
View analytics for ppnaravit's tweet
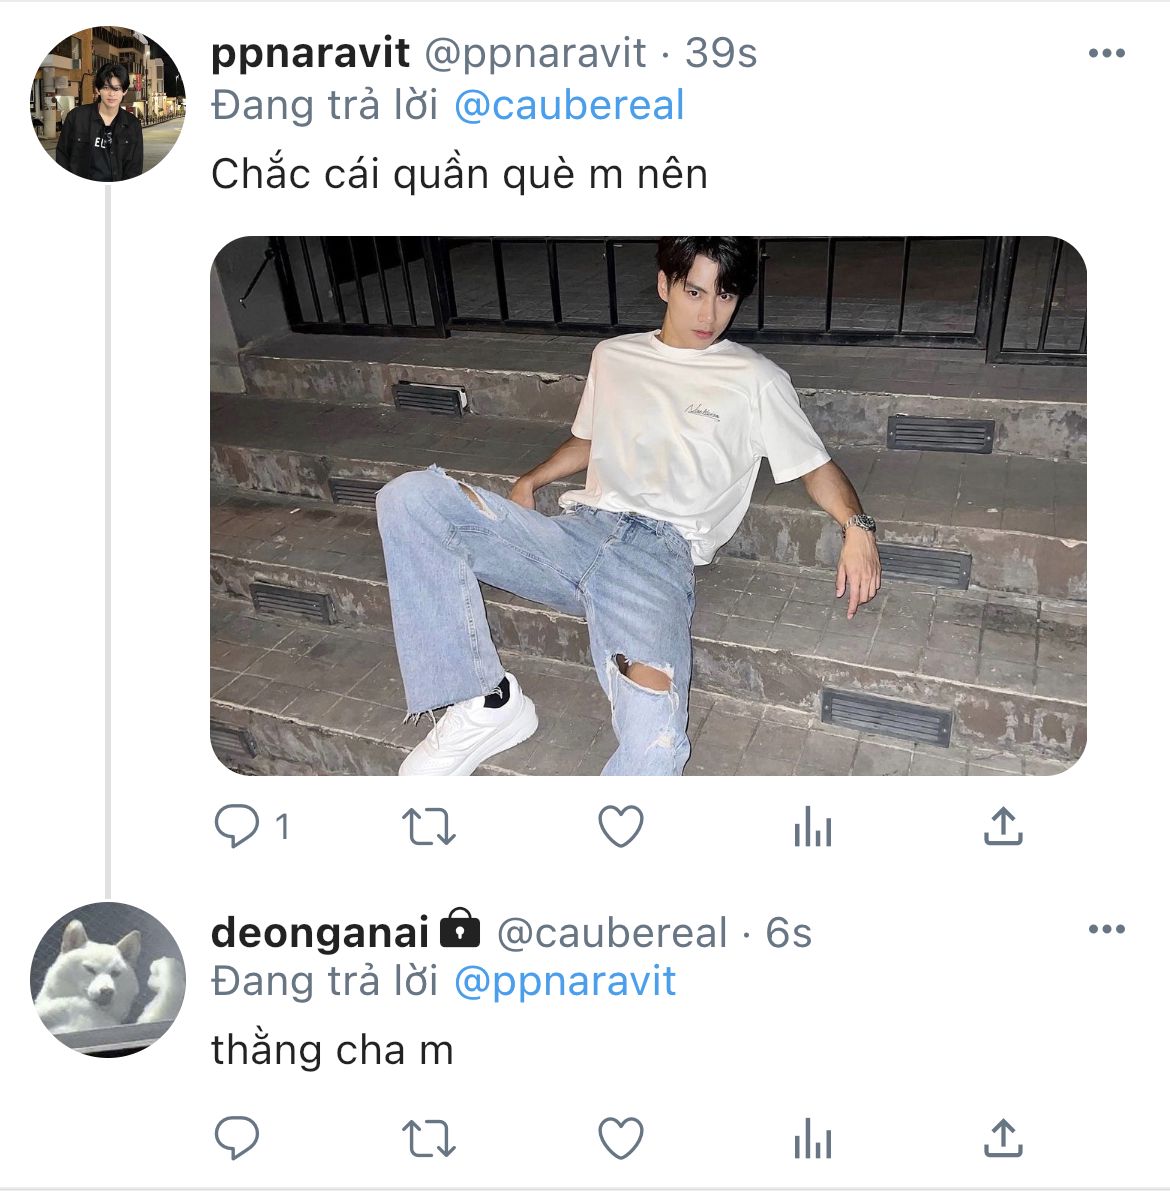812,827
